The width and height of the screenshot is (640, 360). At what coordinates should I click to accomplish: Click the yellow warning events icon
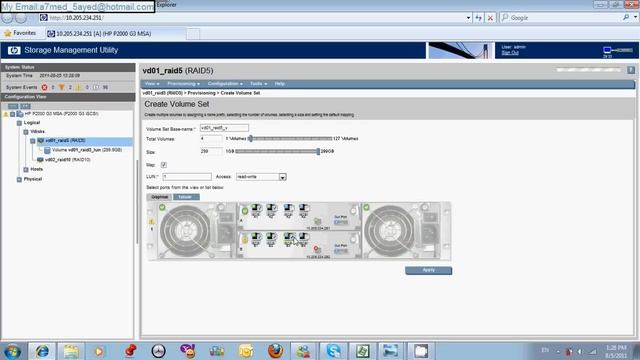(x=79, y=87)
